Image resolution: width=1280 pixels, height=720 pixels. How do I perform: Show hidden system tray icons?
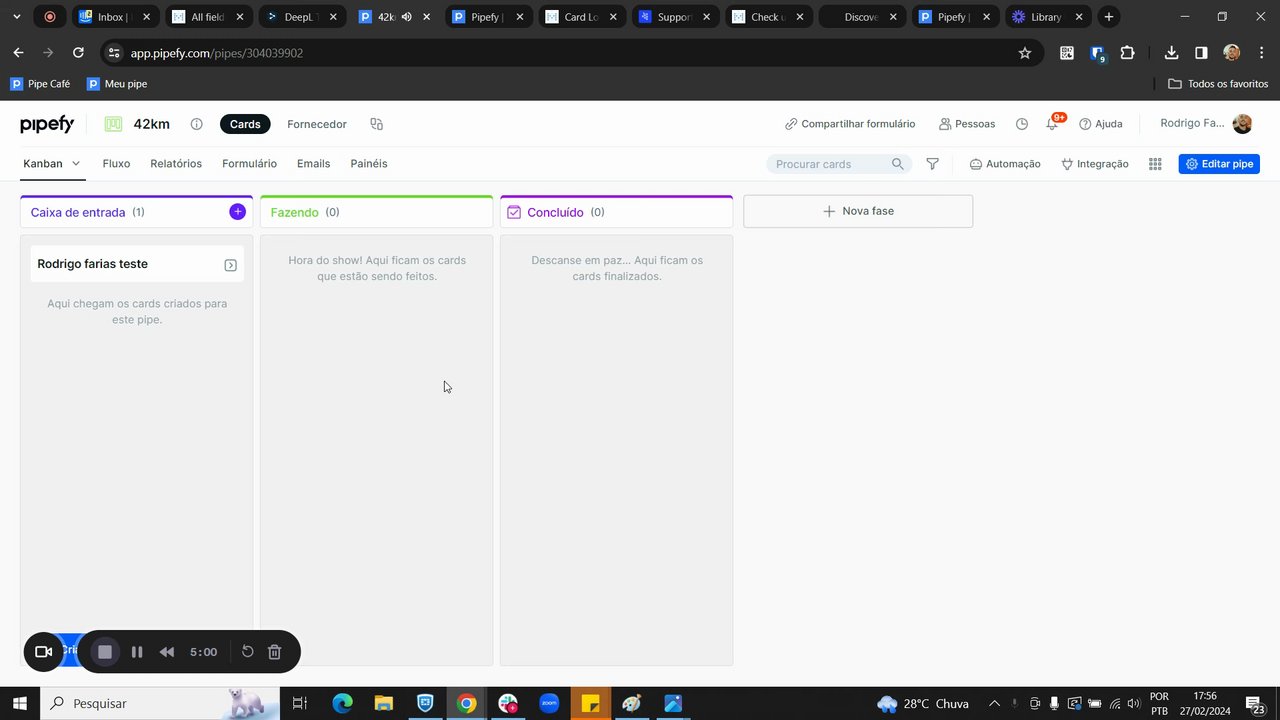(994, 704)
